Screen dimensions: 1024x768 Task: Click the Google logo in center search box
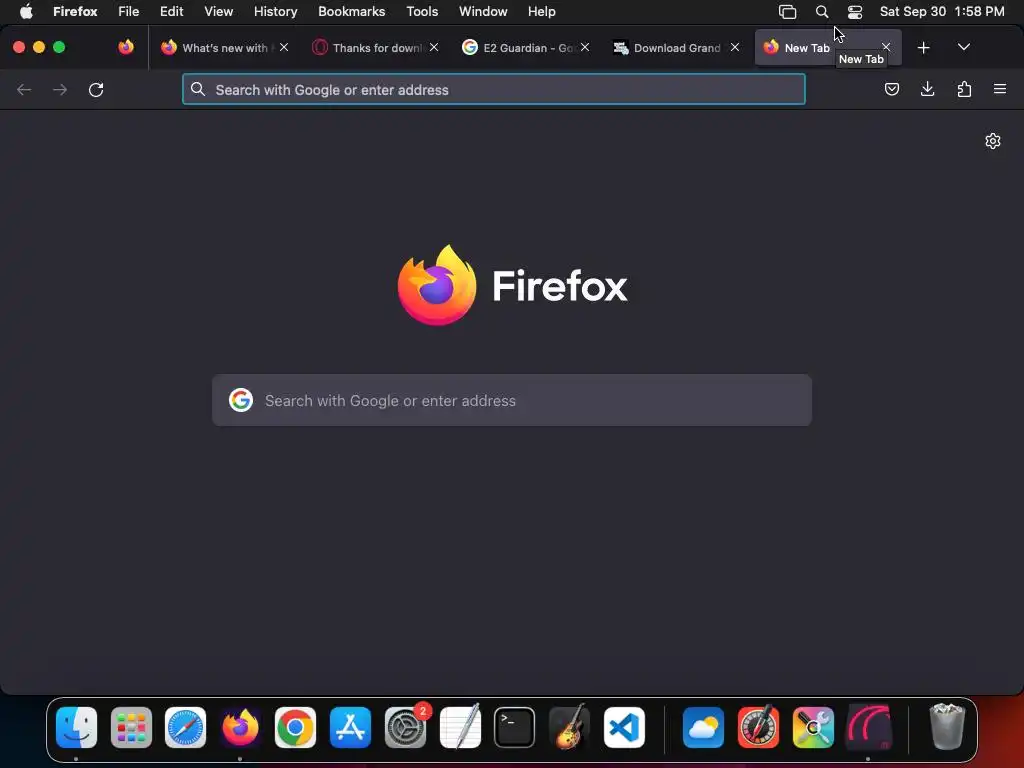point(241,400)
